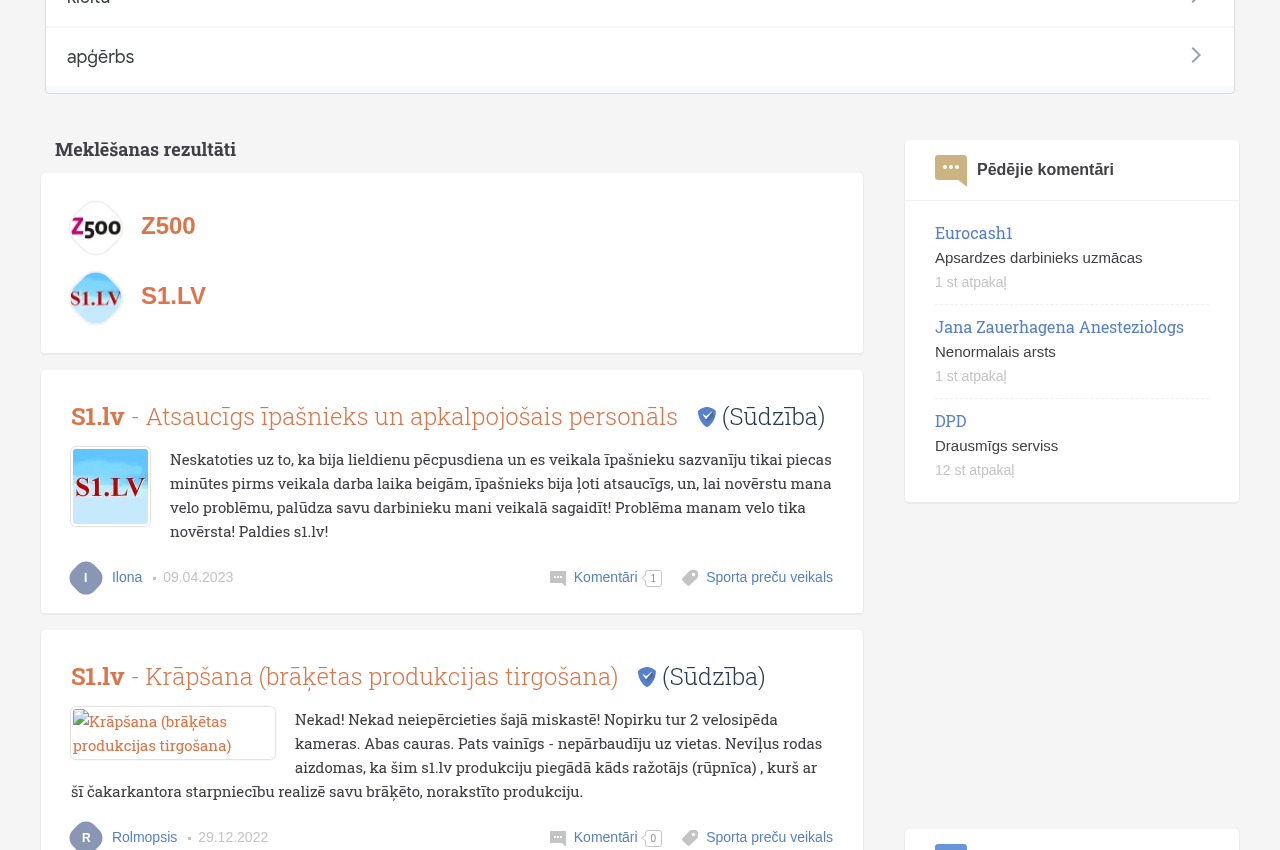Open the Krāpšana review image thumbnail
This screenshot has width=1280, height=850.
click(173, 733)
